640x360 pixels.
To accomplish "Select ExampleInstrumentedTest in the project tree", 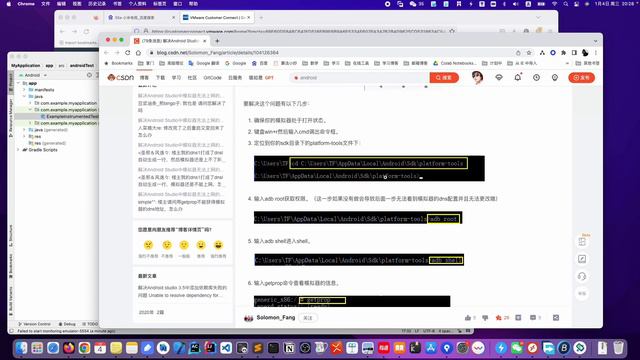I will [69, 116].
